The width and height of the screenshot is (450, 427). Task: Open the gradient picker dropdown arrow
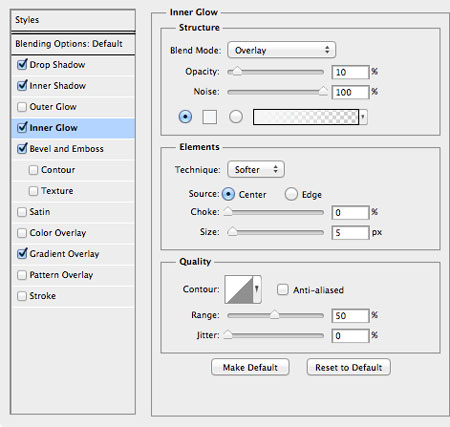[x=363, y=117]
